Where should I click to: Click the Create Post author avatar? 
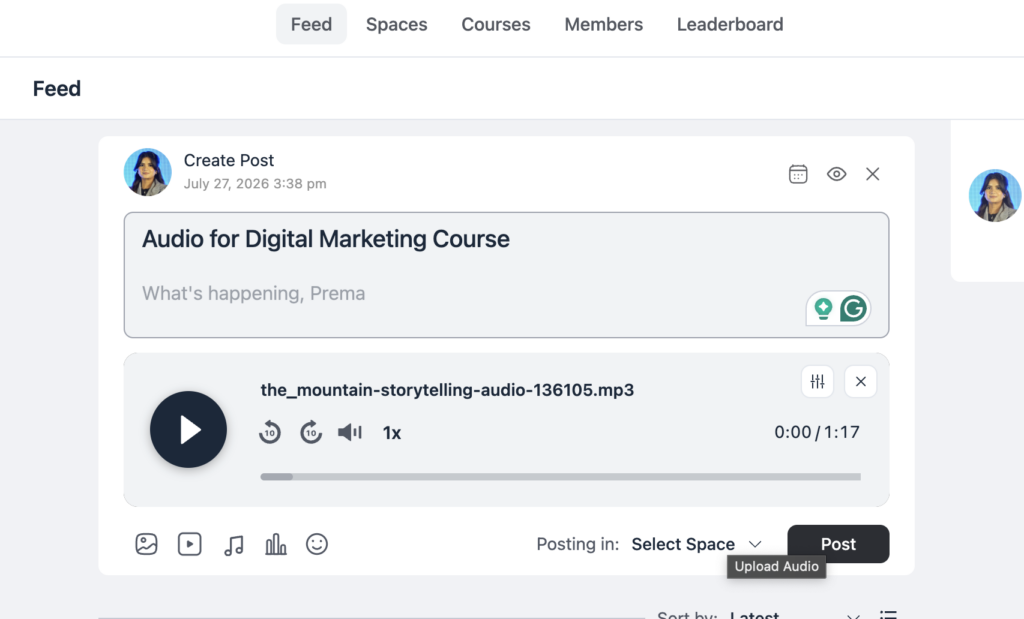pos(148,172)
